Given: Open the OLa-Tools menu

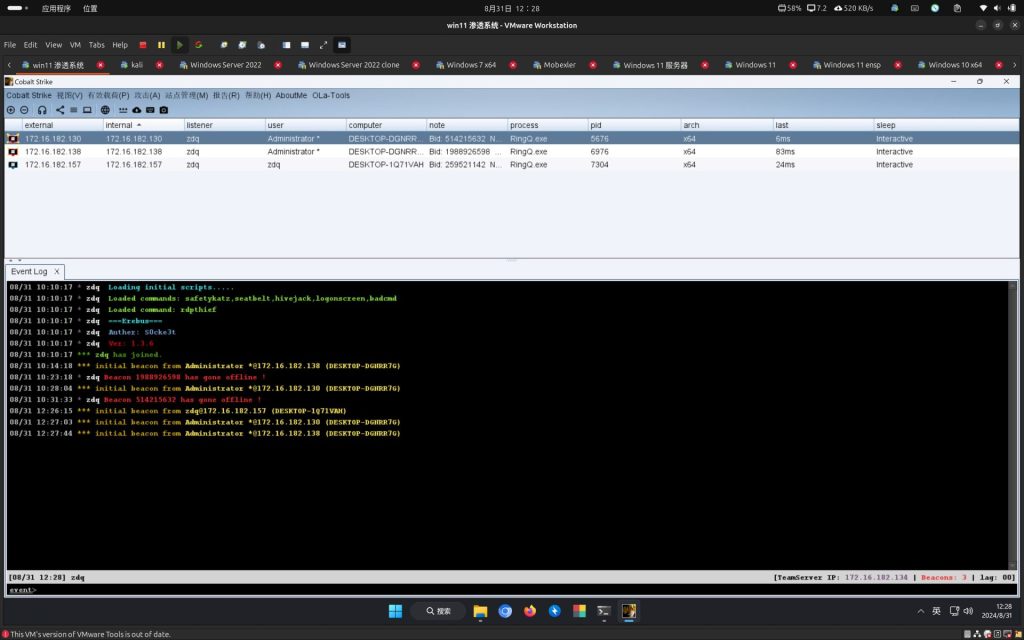Looking at the screenshot, I should coord(331,95).
